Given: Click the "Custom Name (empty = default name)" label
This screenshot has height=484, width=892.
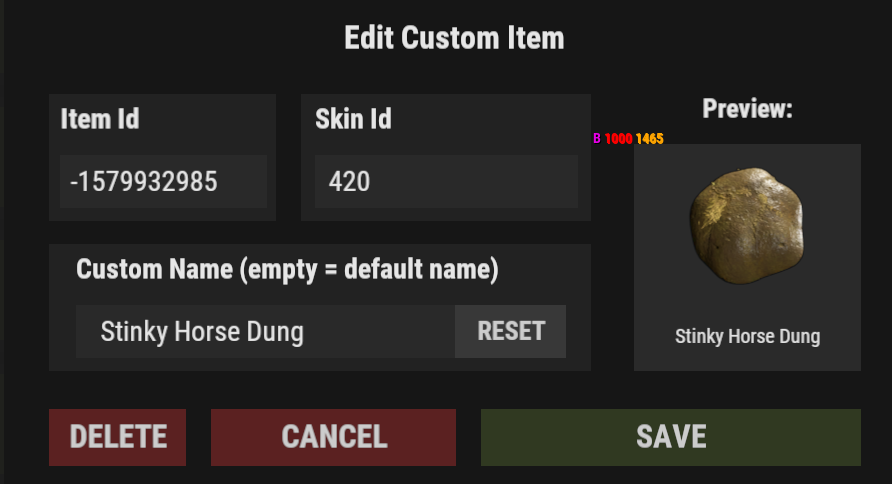Looking at the screenshot, I should [287, 269].
